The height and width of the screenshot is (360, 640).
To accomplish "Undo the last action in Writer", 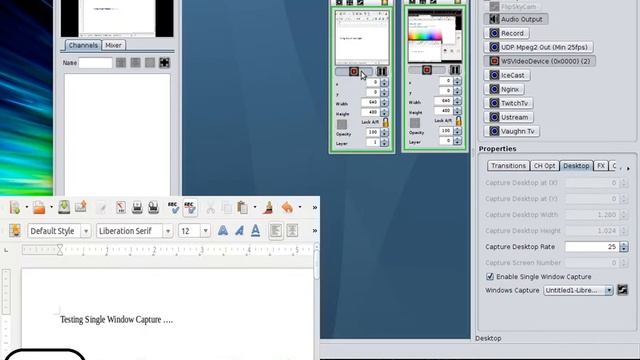I will (x=287, y=208).
